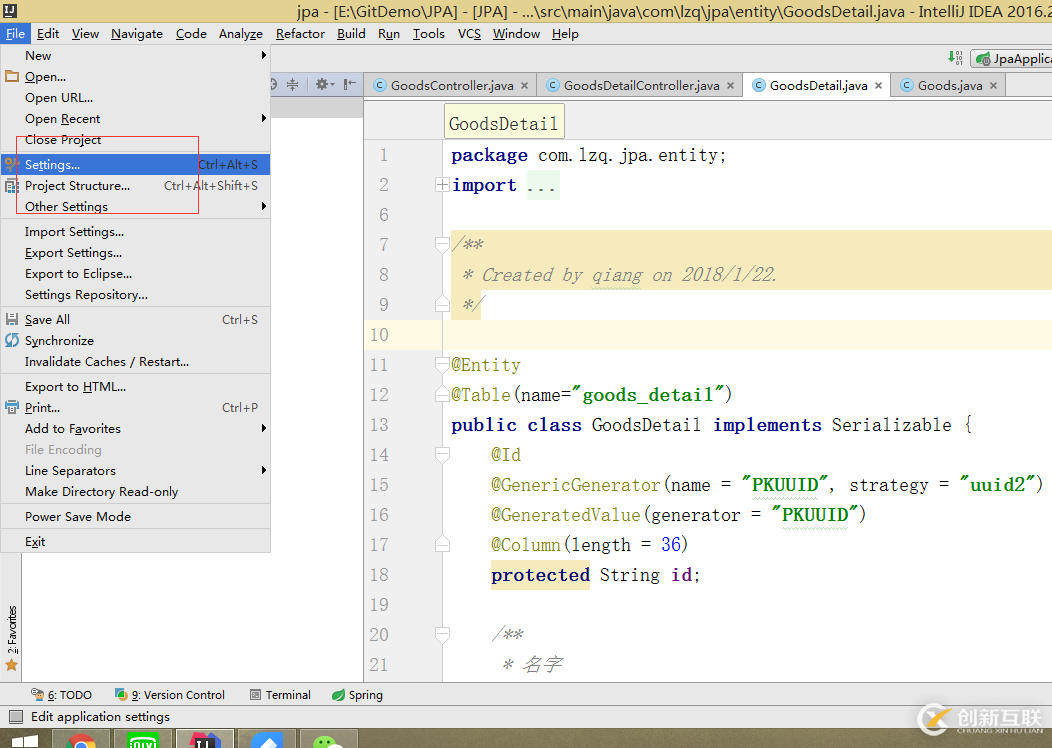Open iQIYI from the taskbar
Image resolution: width=1052 pixels, height=748 pixels.
pyautogui.click(x=143, y=739)
